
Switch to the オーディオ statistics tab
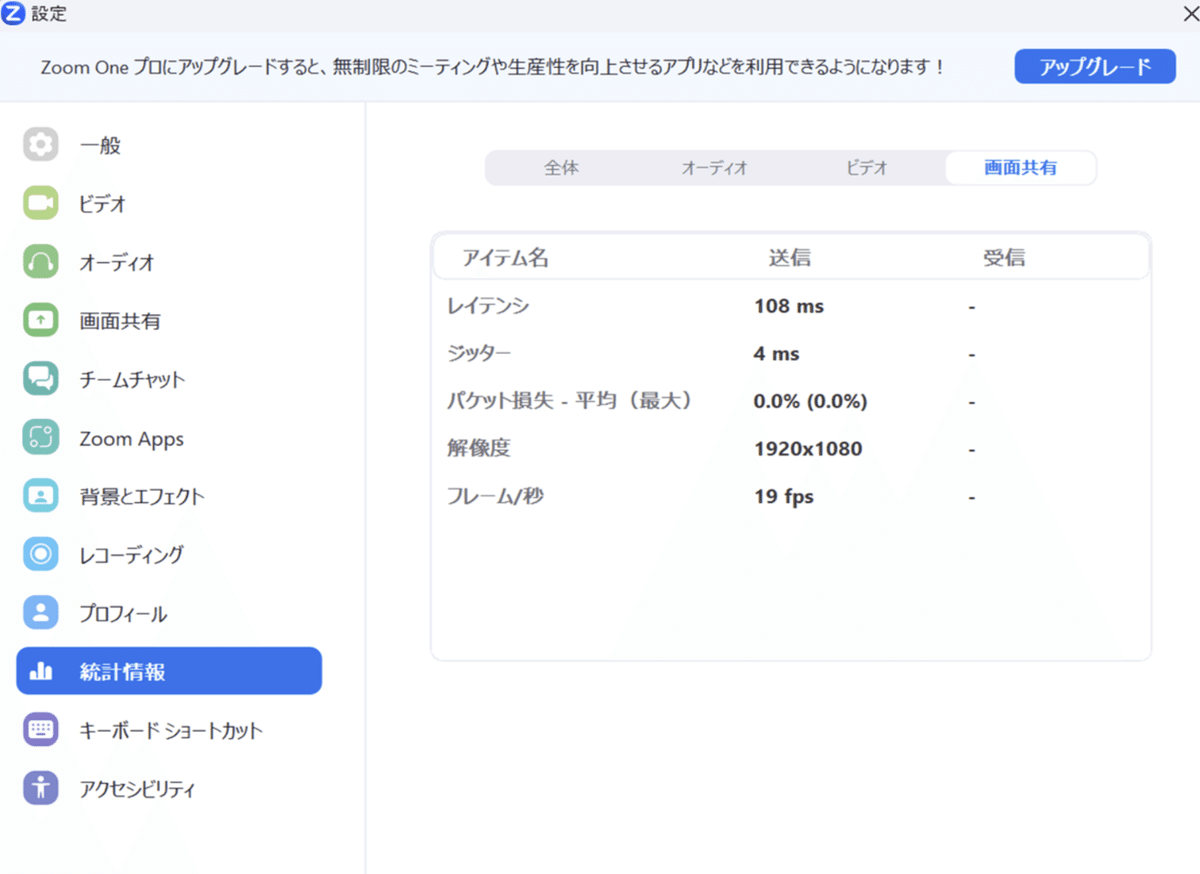pyautogui.click(x=714, y=168)
